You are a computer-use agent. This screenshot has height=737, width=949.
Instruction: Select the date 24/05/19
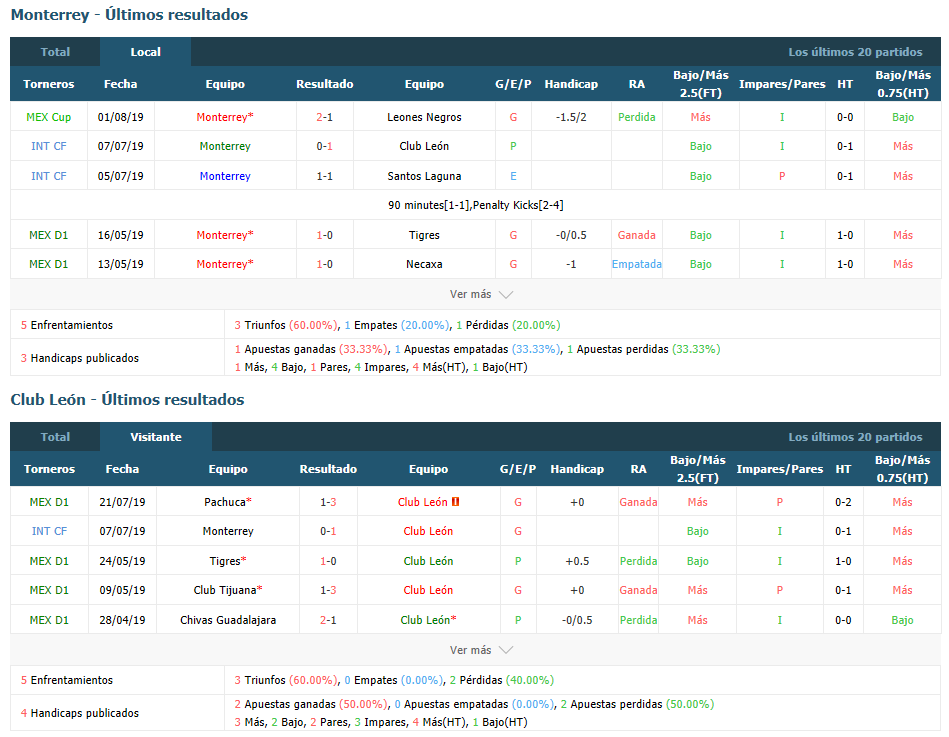(x=122, y=561)
